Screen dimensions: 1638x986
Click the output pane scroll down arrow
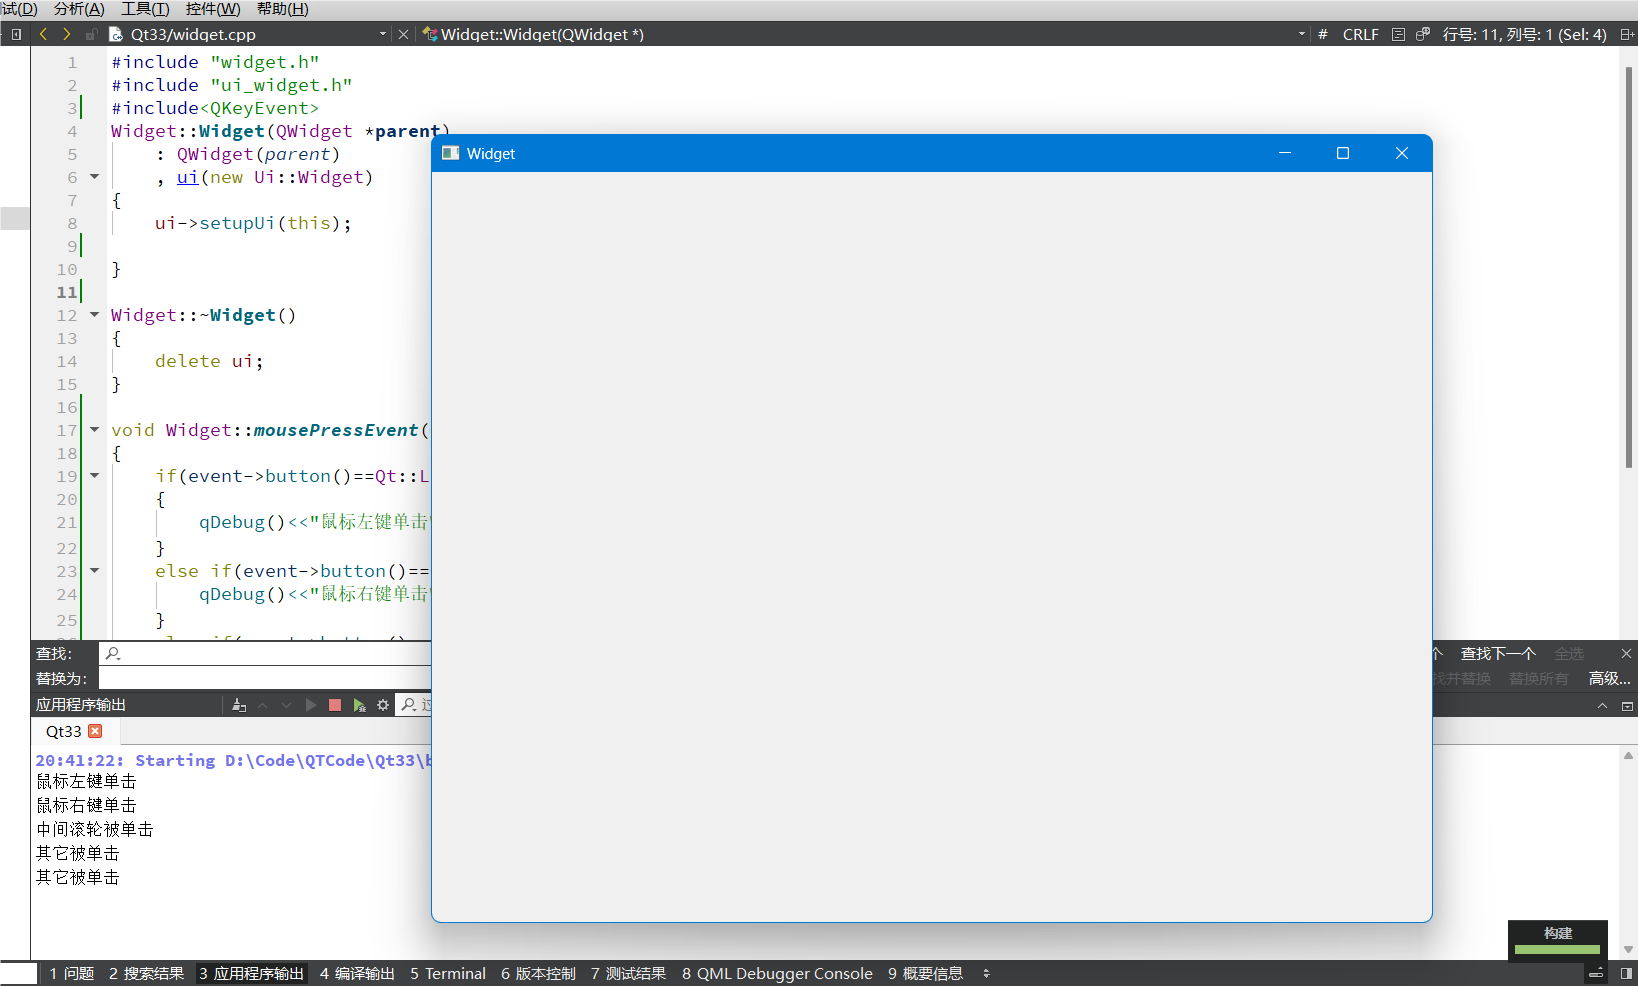pyautogui.click(x=1628, y=949)
